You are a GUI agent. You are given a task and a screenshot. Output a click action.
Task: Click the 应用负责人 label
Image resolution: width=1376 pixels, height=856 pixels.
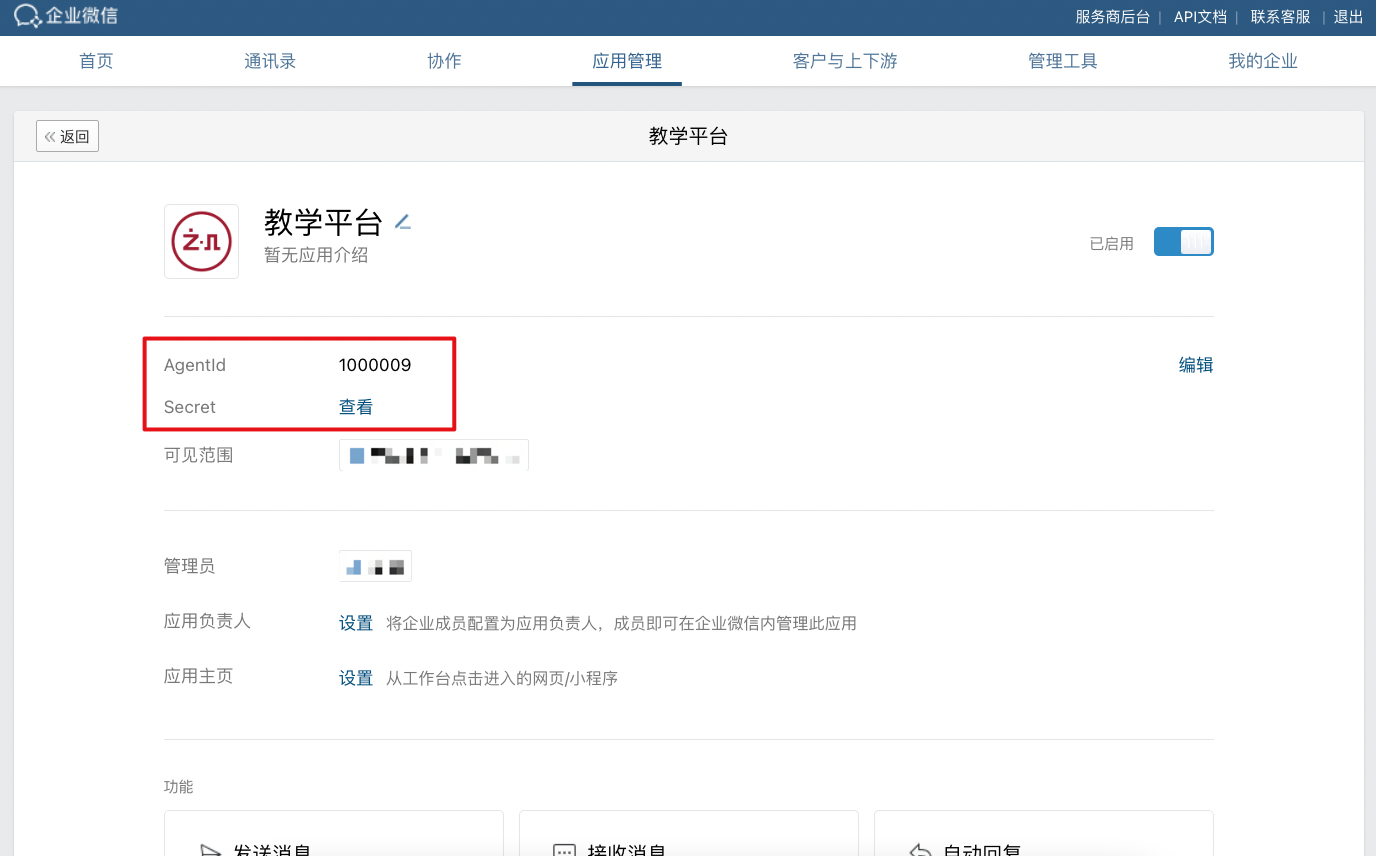click(x=207, y=621)
